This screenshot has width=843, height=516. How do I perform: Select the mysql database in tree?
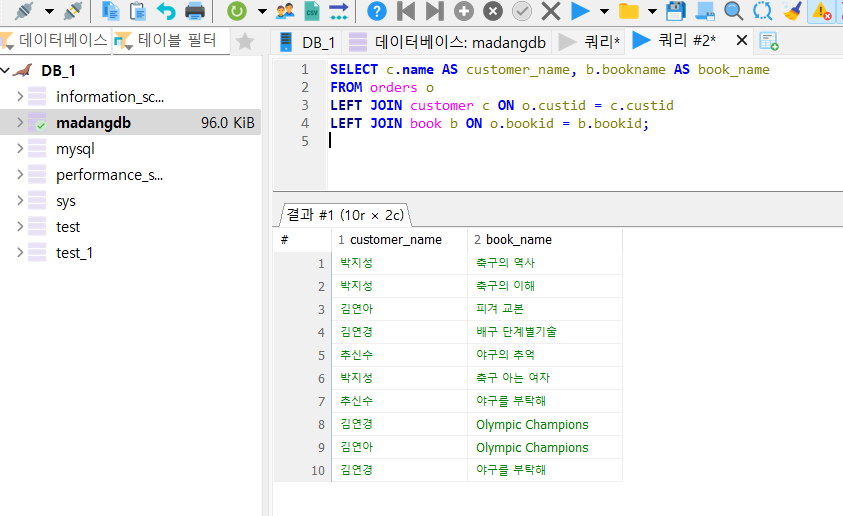(75, 149)
